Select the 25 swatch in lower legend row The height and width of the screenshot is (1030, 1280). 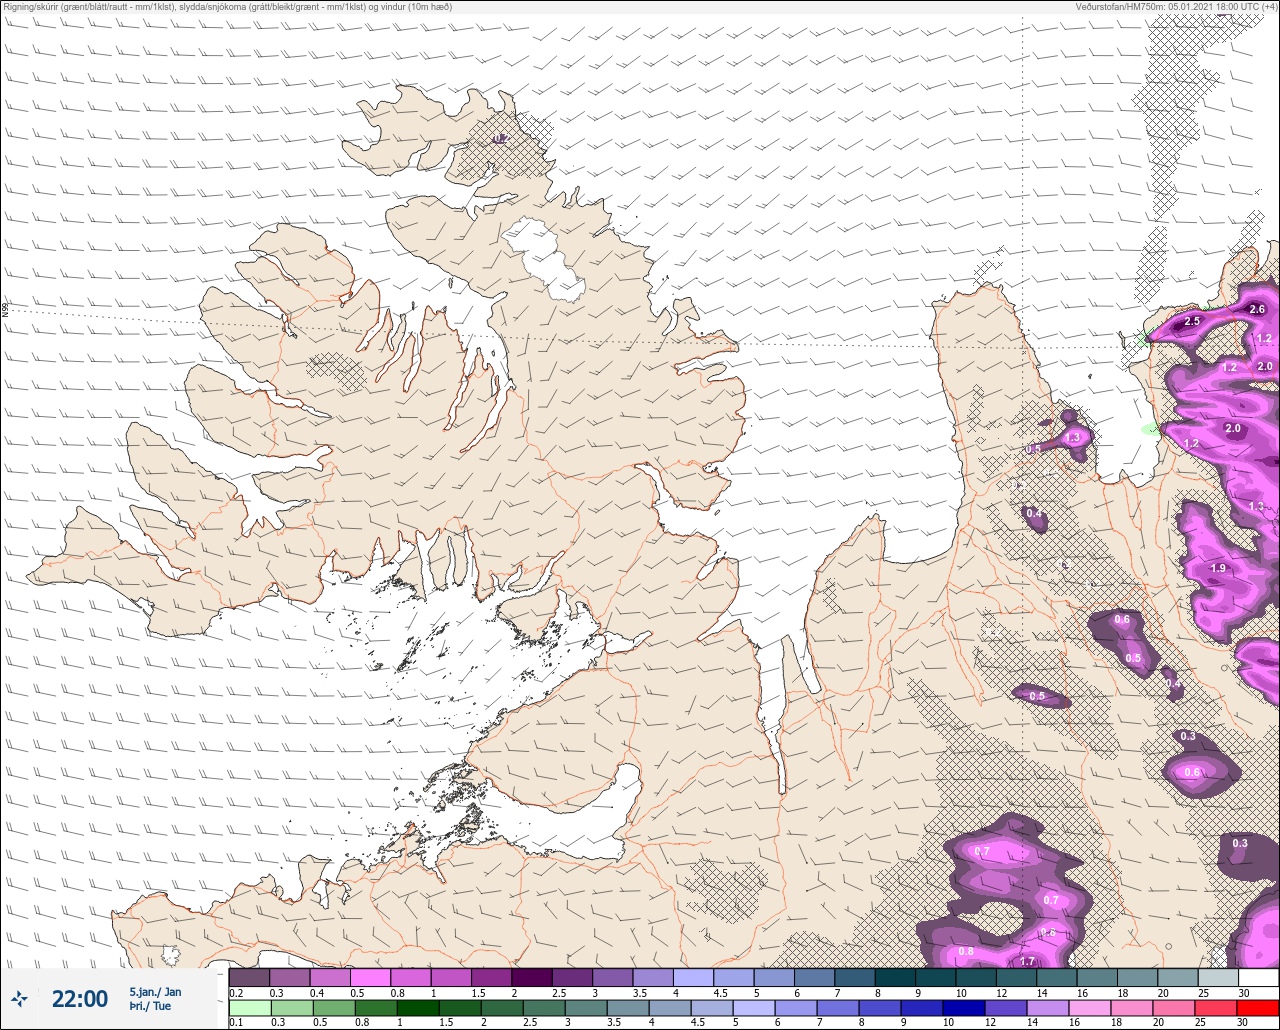(1215, 1007)
